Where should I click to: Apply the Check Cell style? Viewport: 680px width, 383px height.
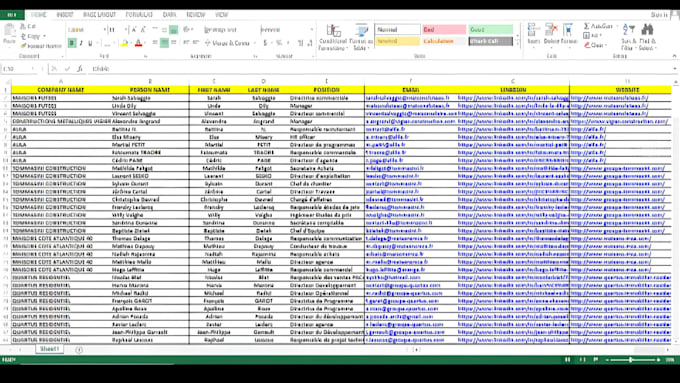491,41
